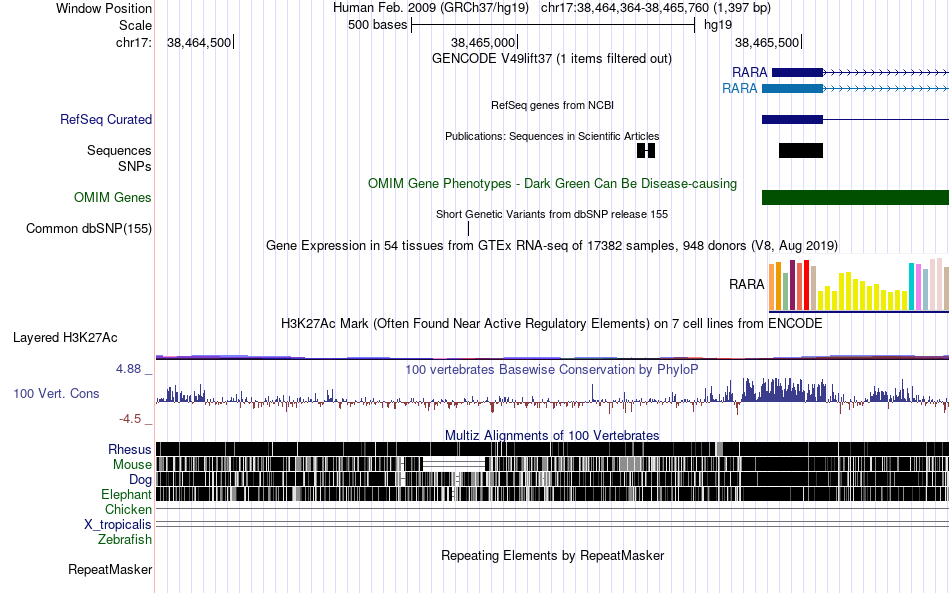Click the Human Feb. 2009 (GRCh37/hg19) assembly text

(x=431, y=8)
